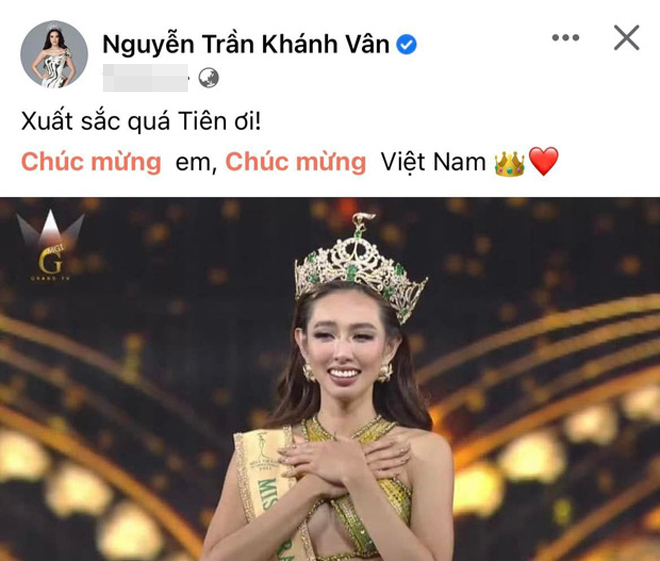Screen dimensions: 660x561
Task: Click the crown emoji in the caption
Action: click(509, 163)
